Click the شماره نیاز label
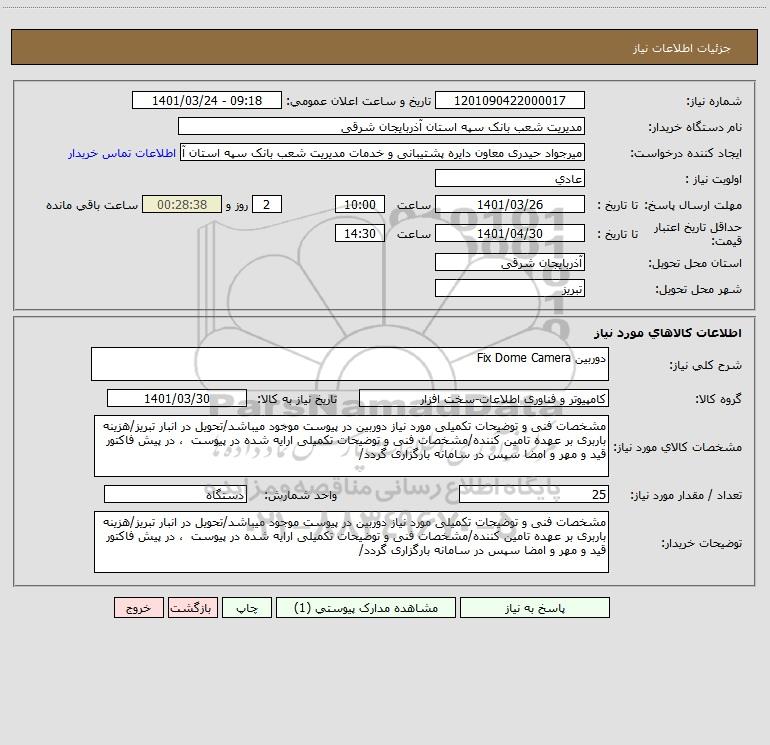Viewport: 770px width, 745px height. pos(714,102)
